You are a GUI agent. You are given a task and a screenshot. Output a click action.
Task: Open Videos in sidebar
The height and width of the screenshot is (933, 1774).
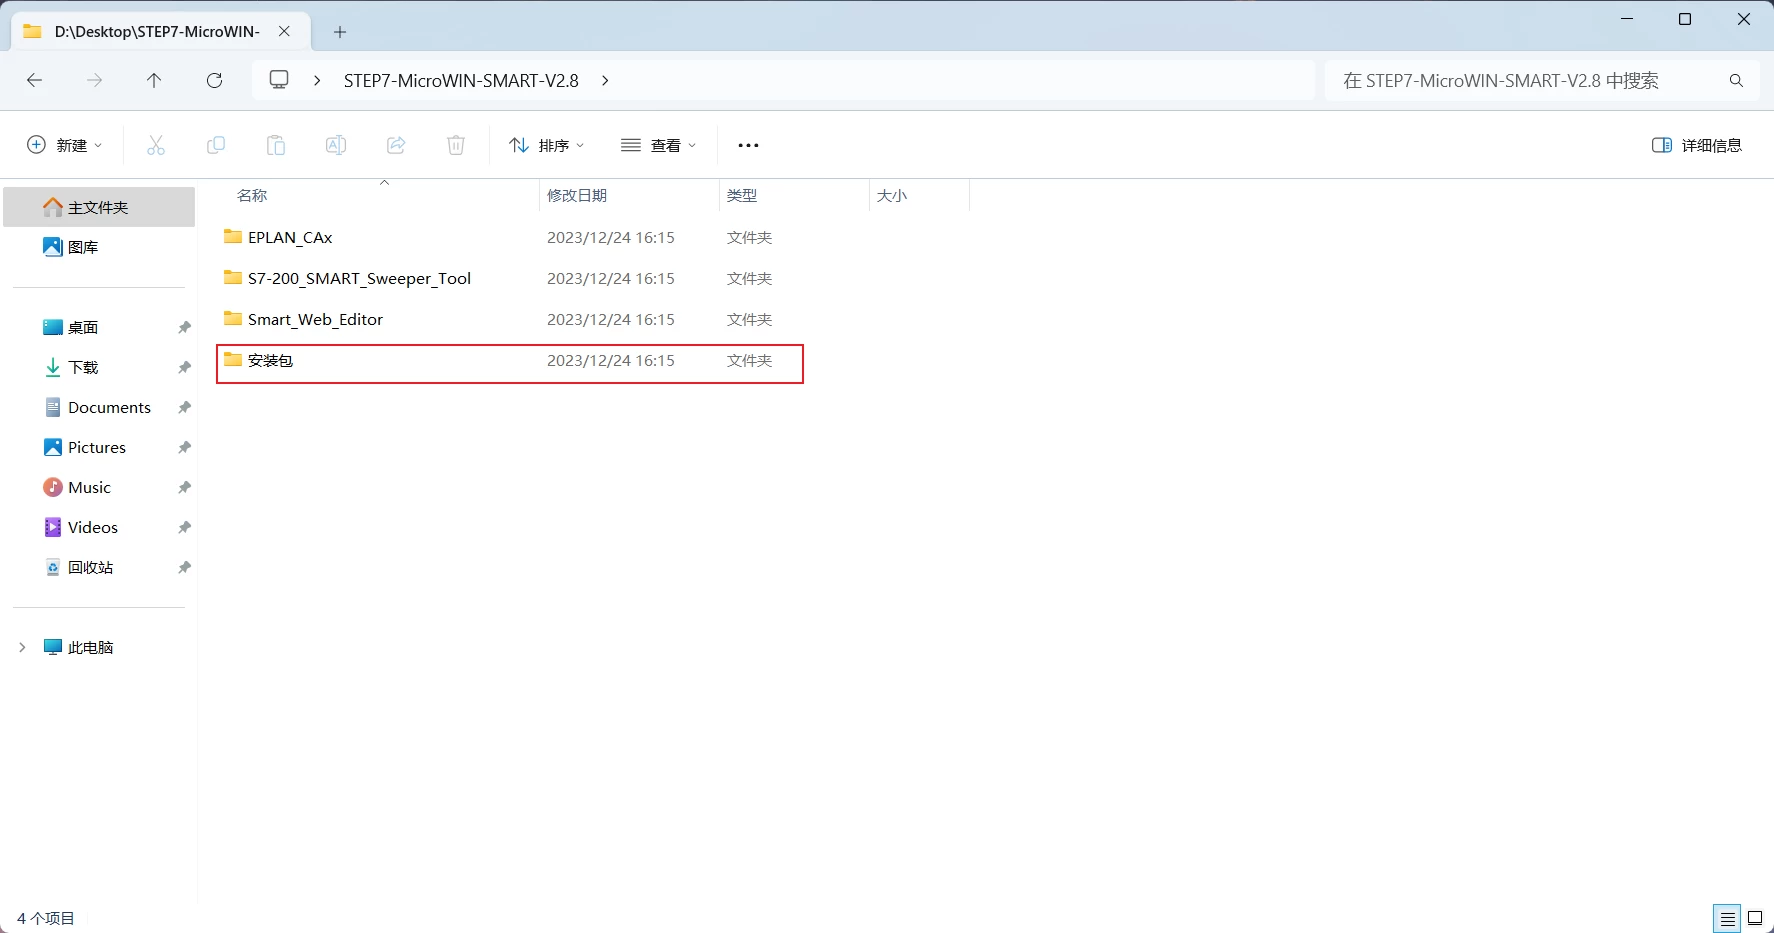[99, 527]
